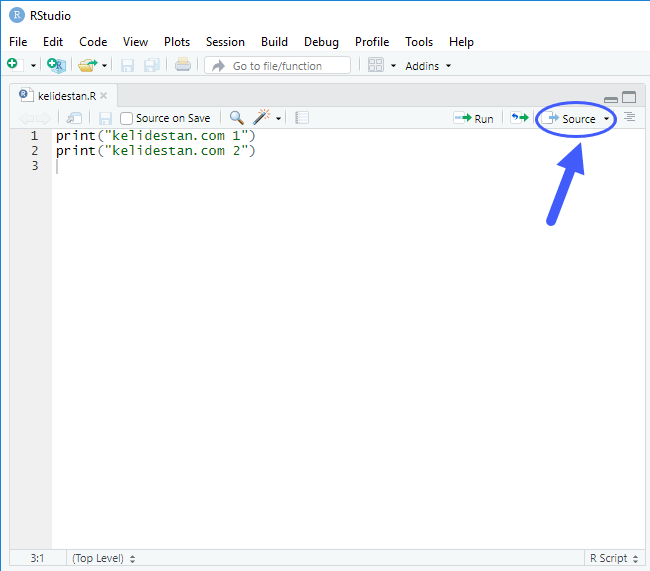
Task: Click the Save All documents icon
Action: pos(152,66)
